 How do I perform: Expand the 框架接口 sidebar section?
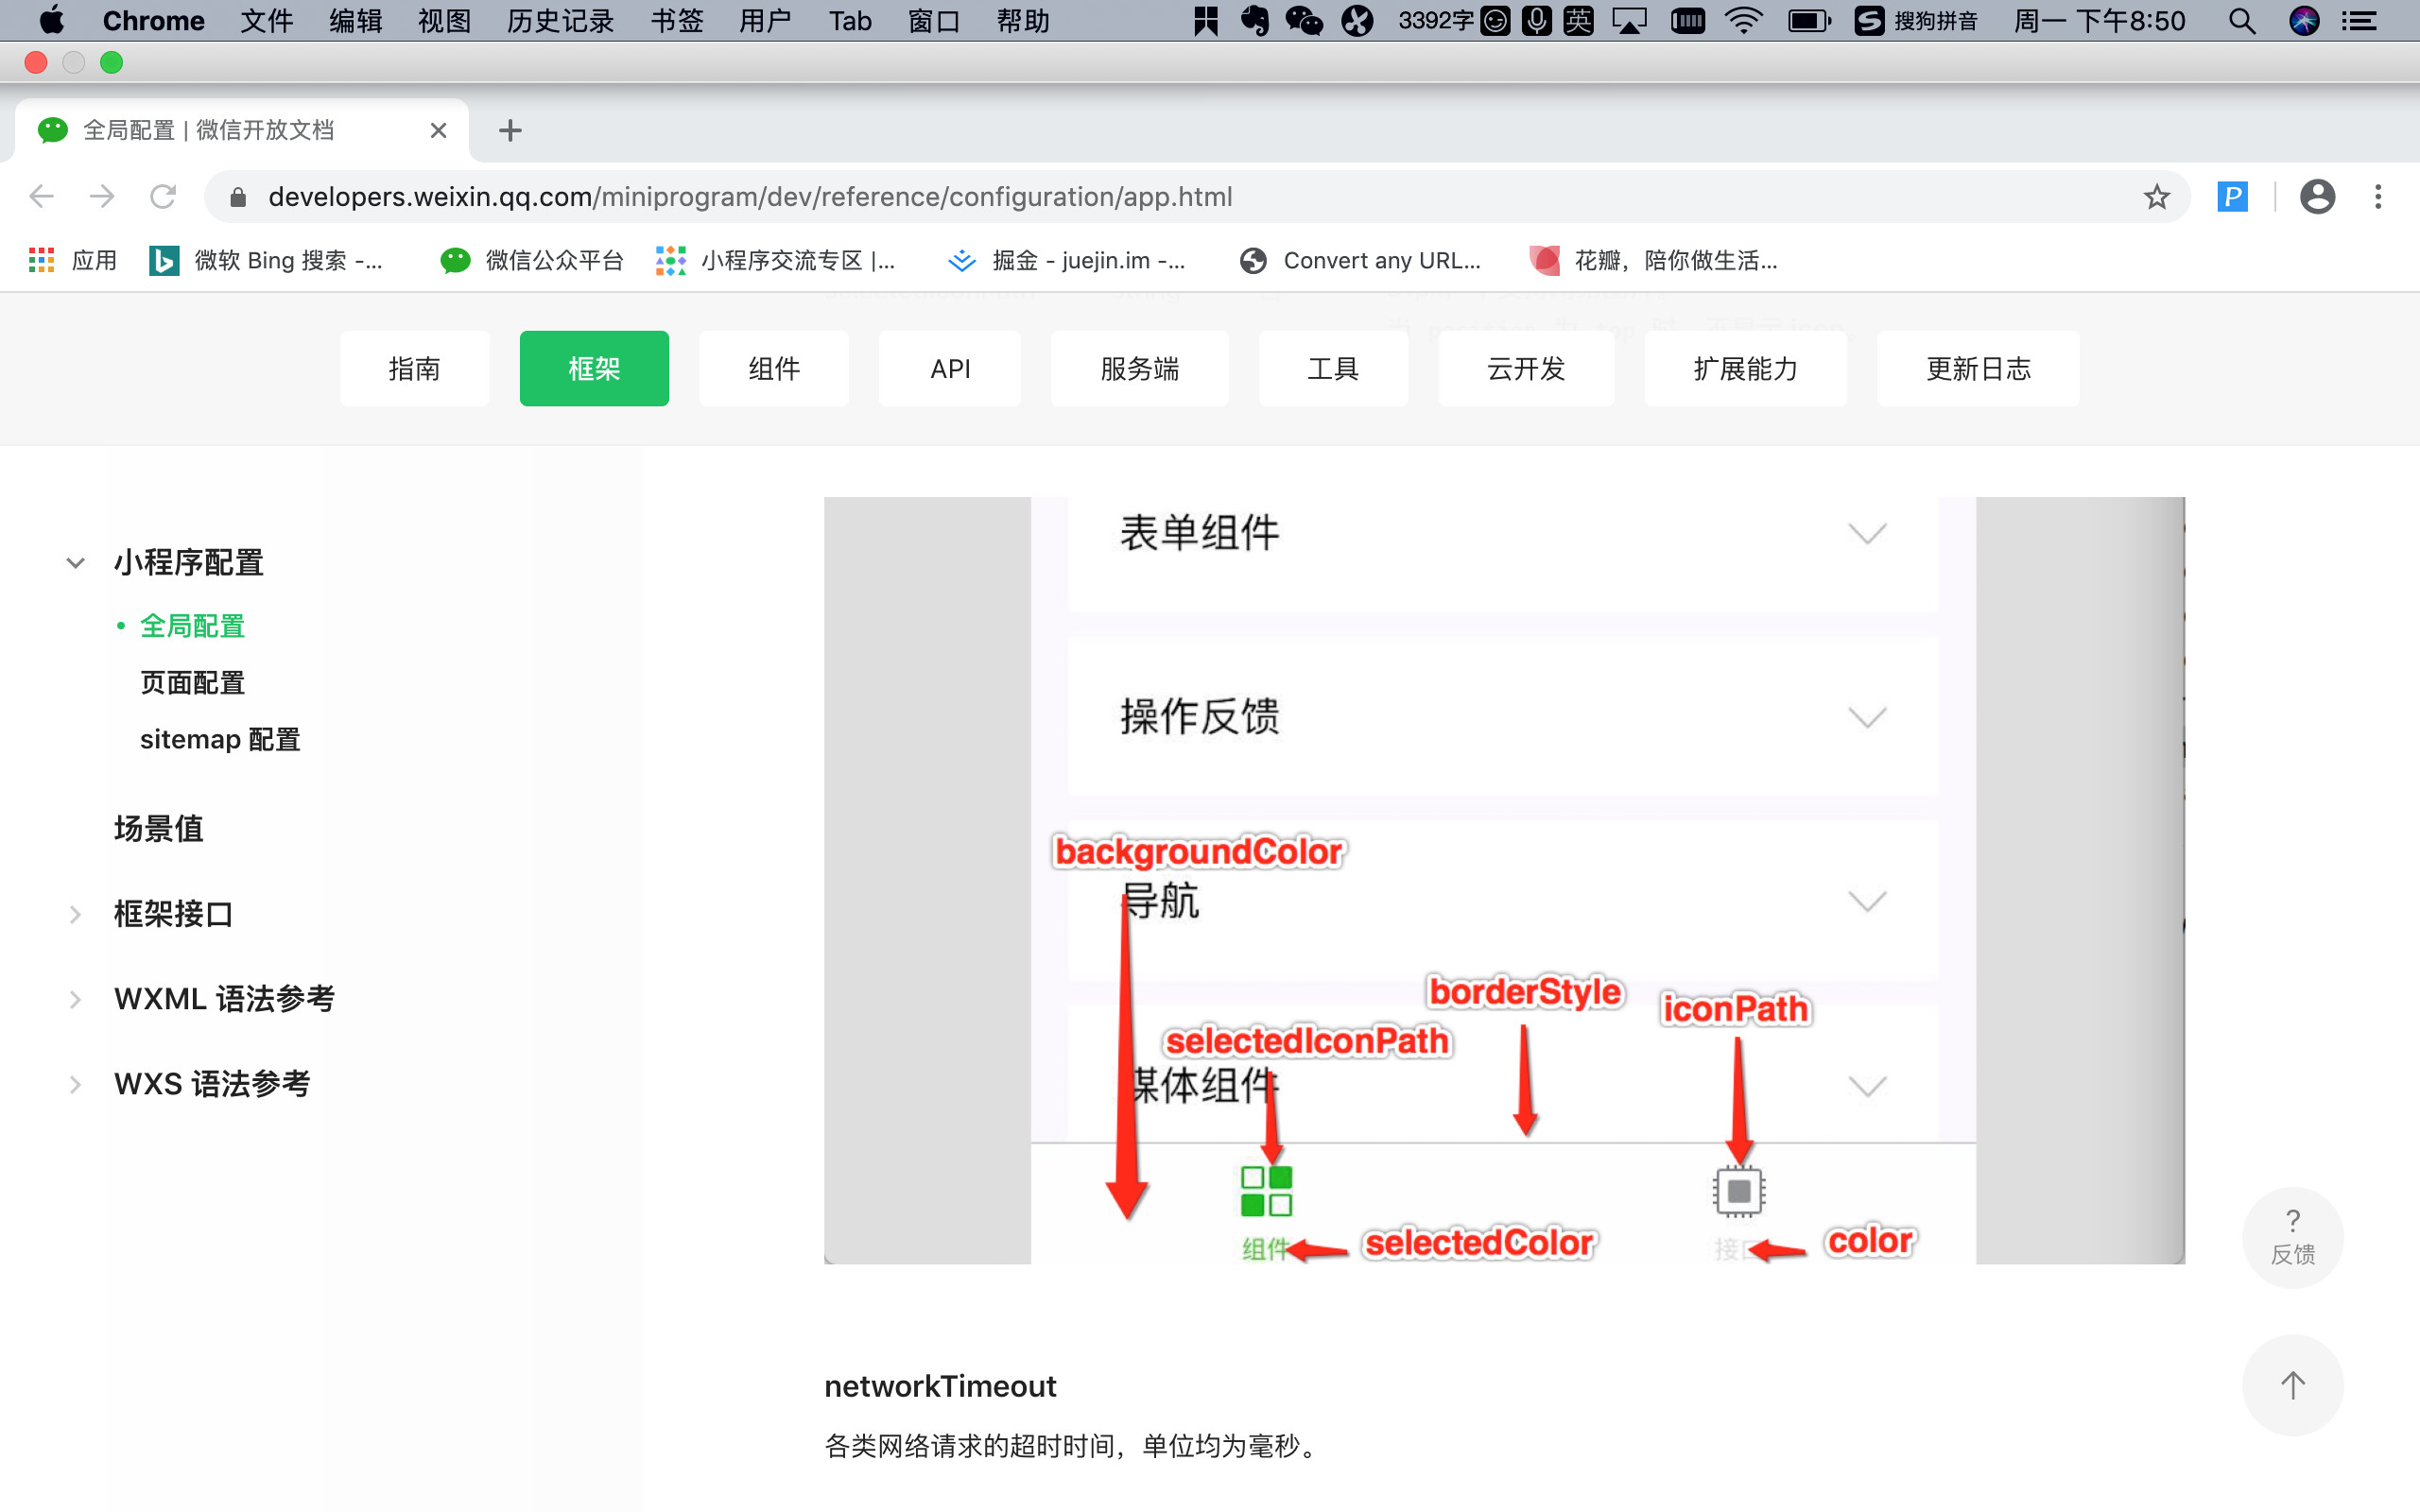(75, 914)
